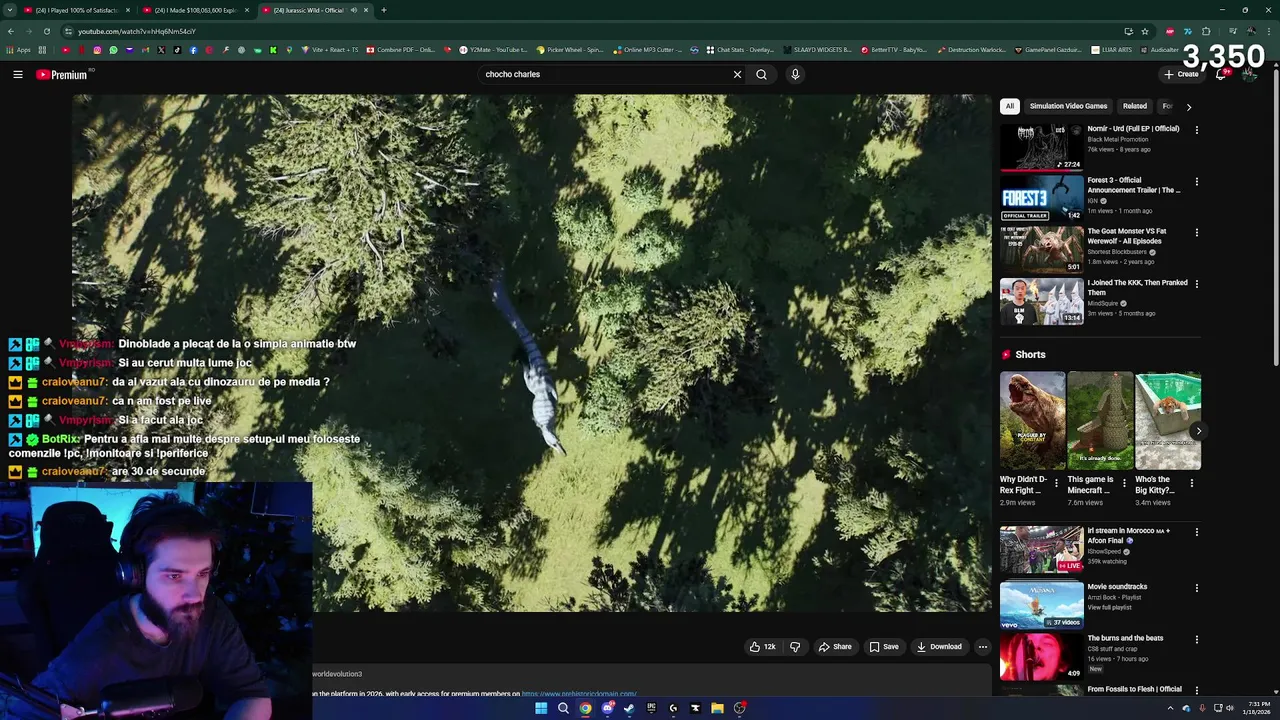
Task: Open the prehistoricdomain.com link in description
Action: tap(579, 693)
